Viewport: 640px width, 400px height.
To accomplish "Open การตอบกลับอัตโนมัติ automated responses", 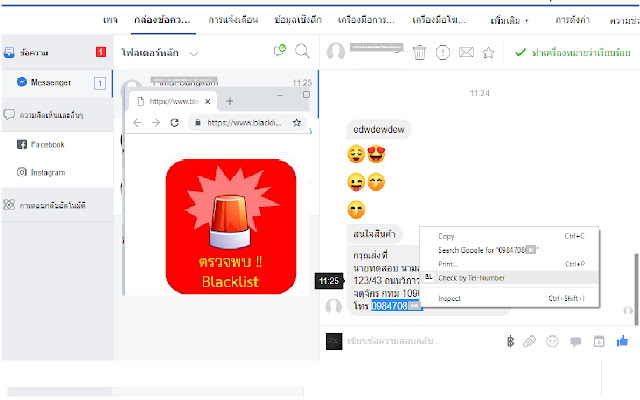I will (56, 205).
